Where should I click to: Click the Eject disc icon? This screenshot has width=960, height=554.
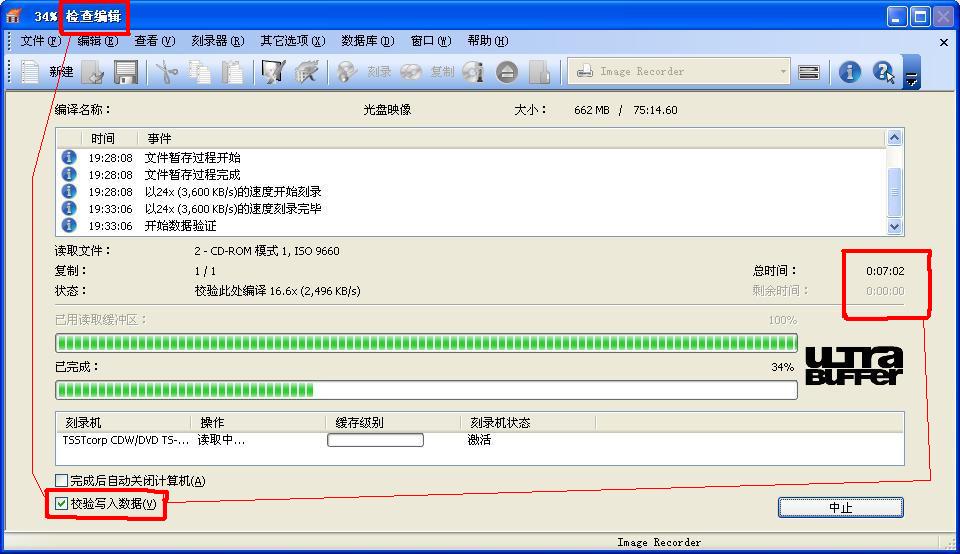pyautogui.click(x=507, y=72)
